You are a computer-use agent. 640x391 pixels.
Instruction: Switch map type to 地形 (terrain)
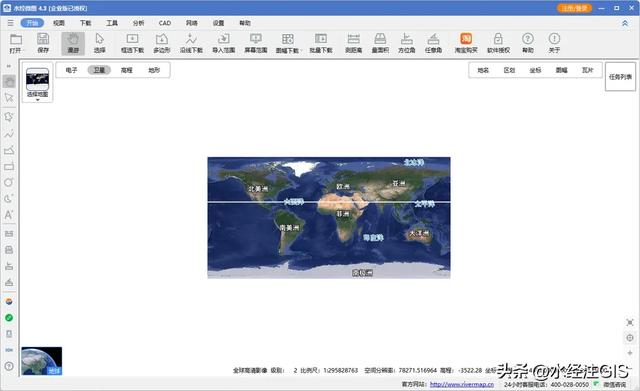click(154, 70)
